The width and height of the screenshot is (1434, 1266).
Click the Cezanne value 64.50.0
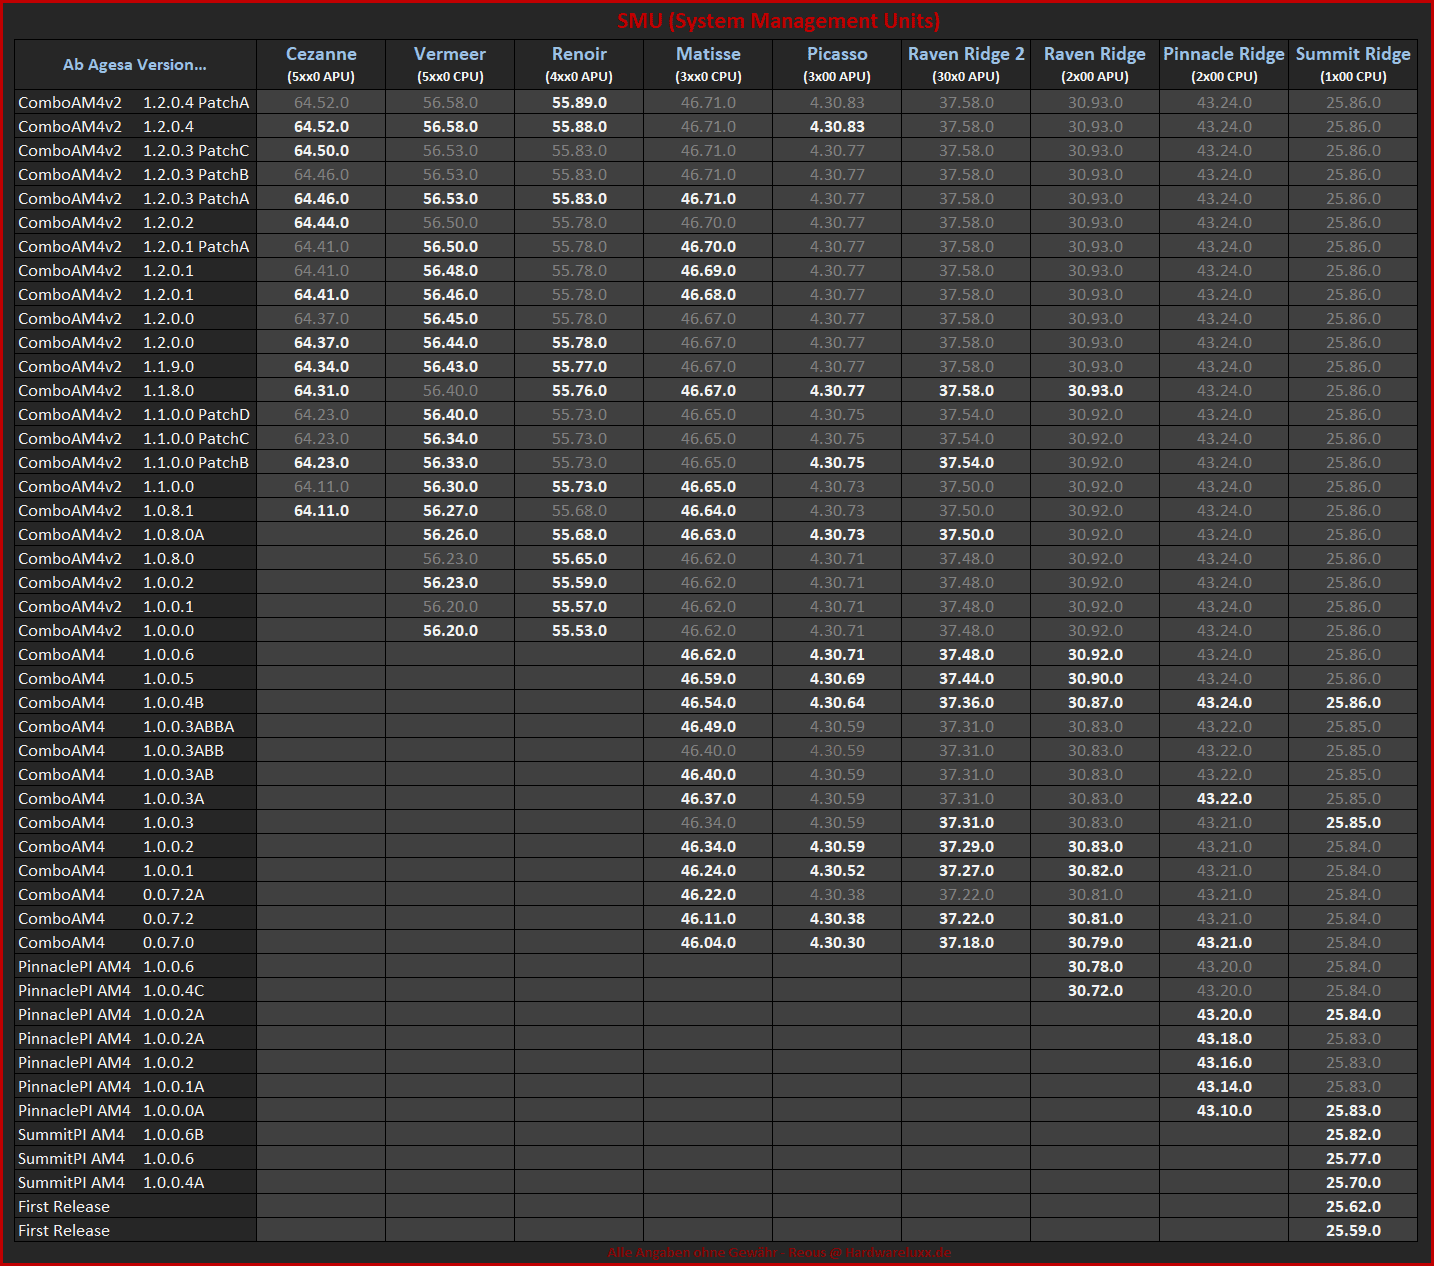tap(321, 150)
